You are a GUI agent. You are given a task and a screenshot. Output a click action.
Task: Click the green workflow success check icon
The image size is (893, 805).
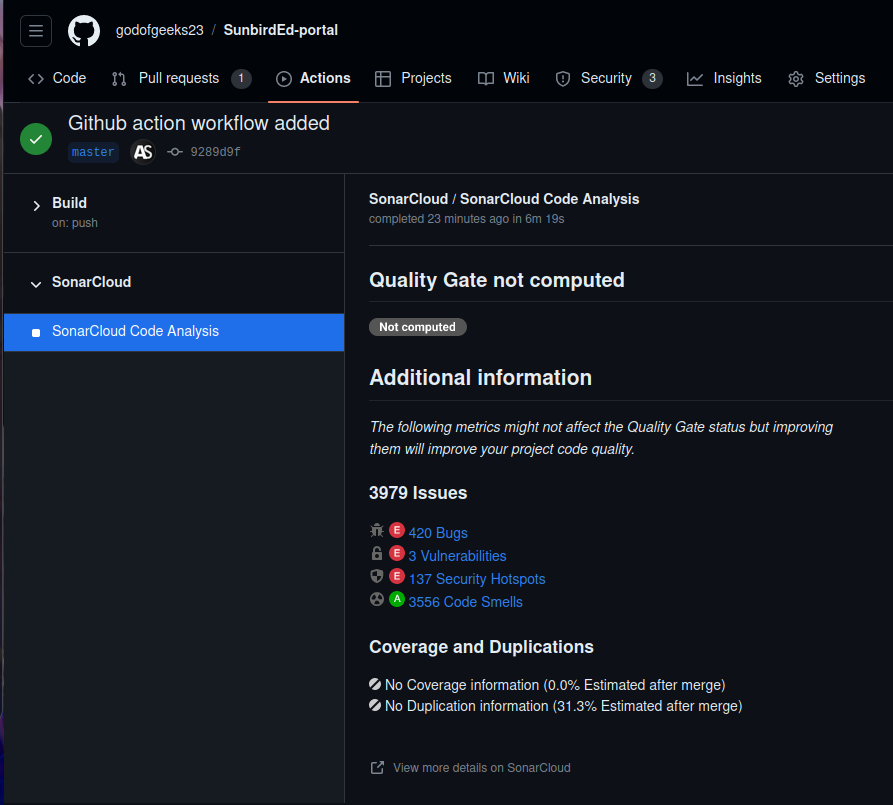[35, 139]
